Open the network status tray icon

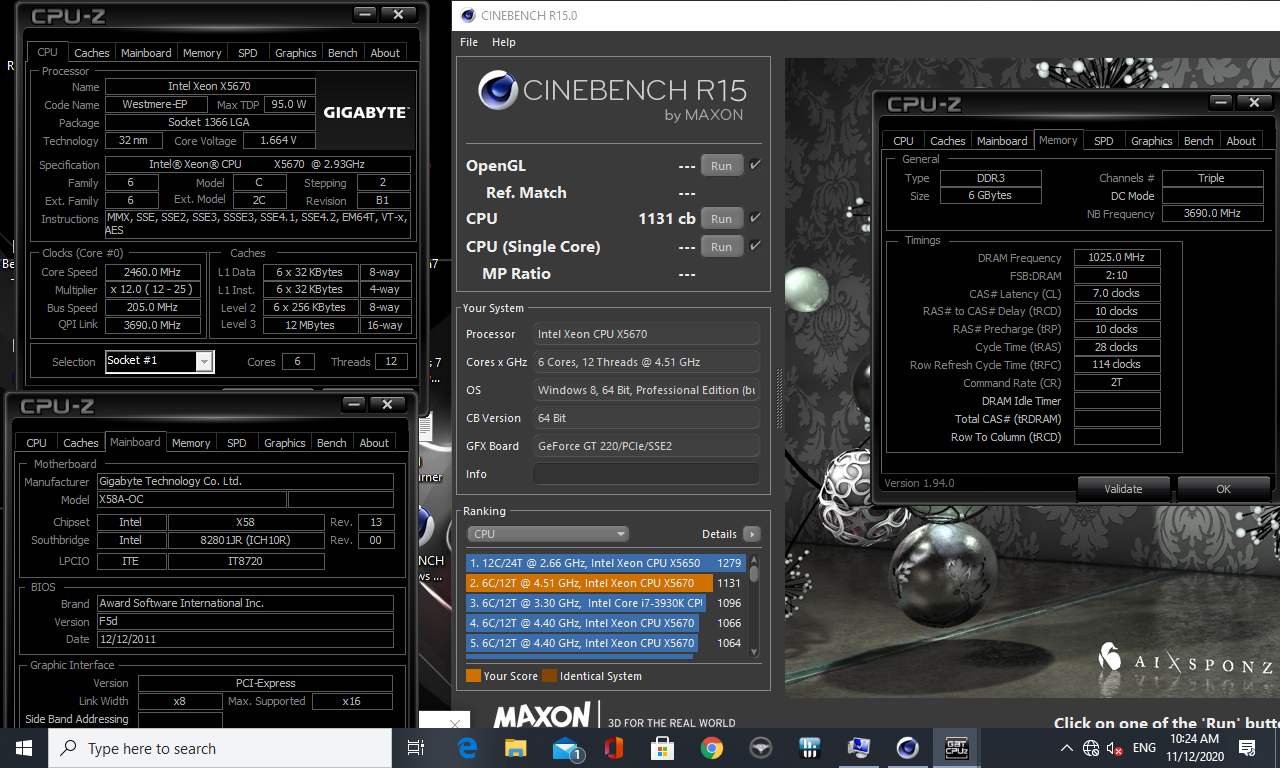[x=1090, y=748]
